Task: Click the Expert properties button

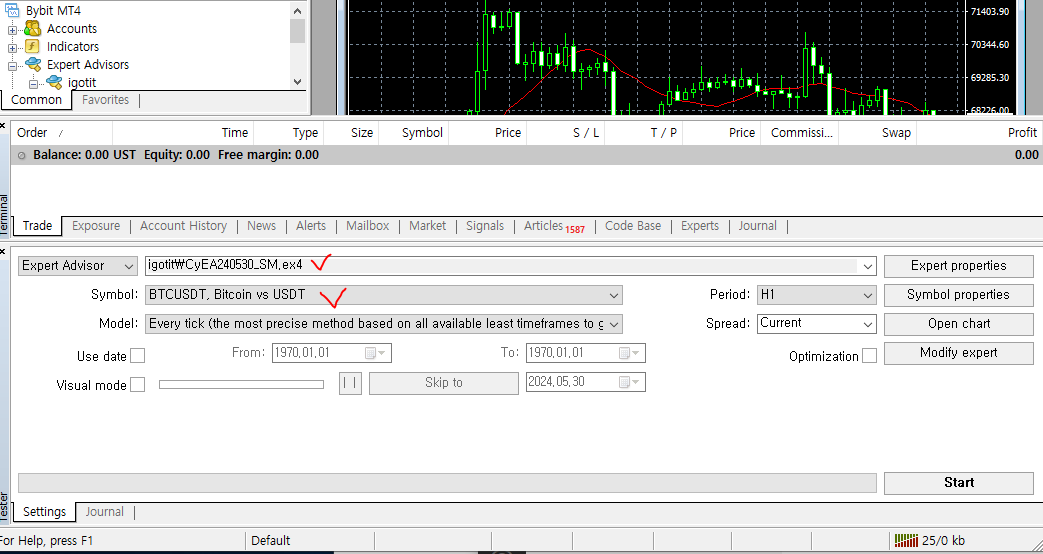Action: pos(959,266)
